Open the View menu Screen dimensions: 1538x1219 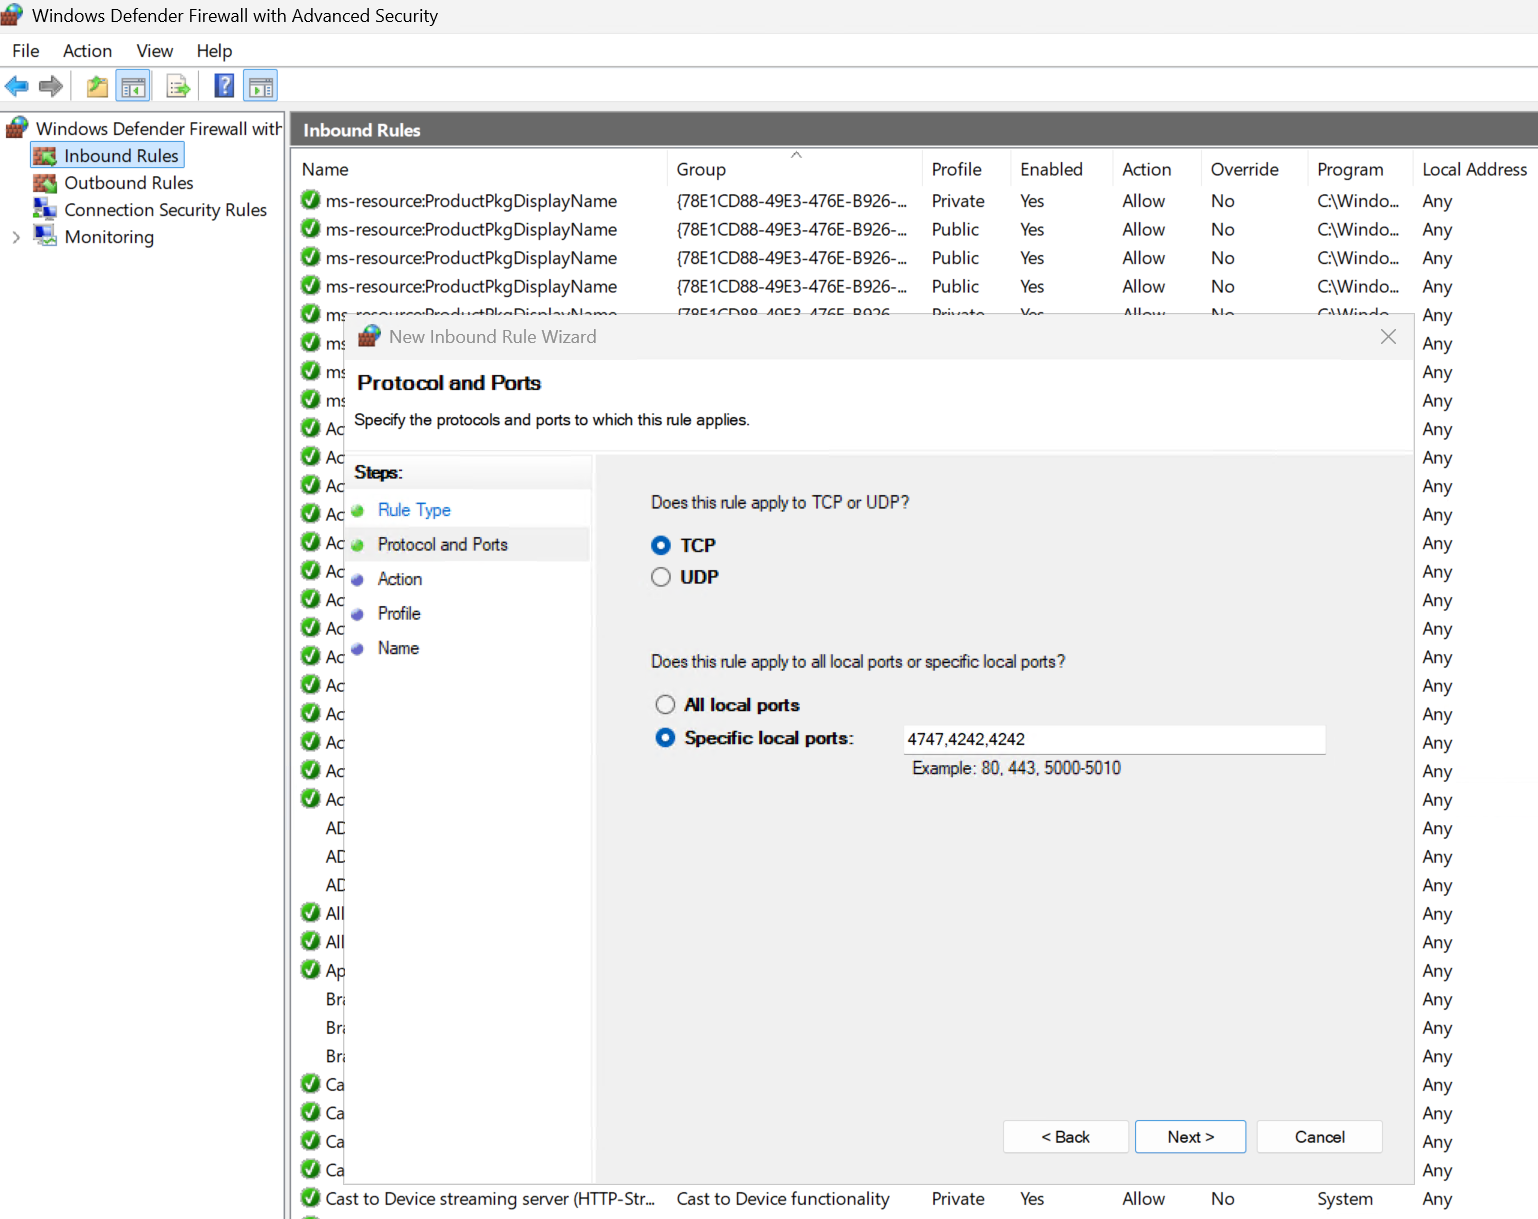[x=154, y=51]
